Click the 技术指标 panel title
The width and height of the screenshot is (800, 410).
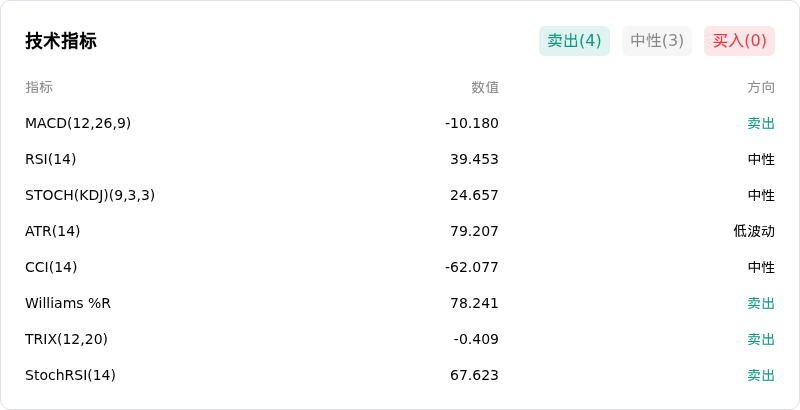point(61,41)
